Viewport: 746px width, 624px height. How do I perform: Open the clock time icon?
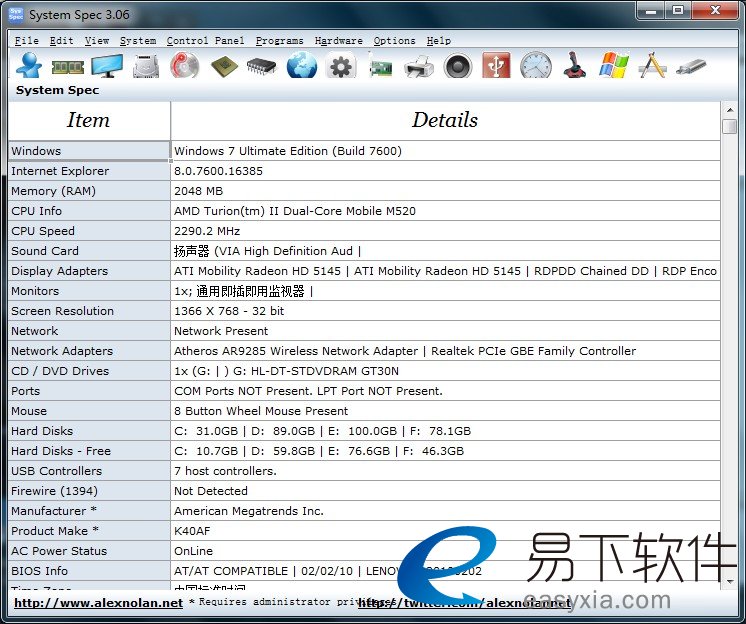(536, 65)
